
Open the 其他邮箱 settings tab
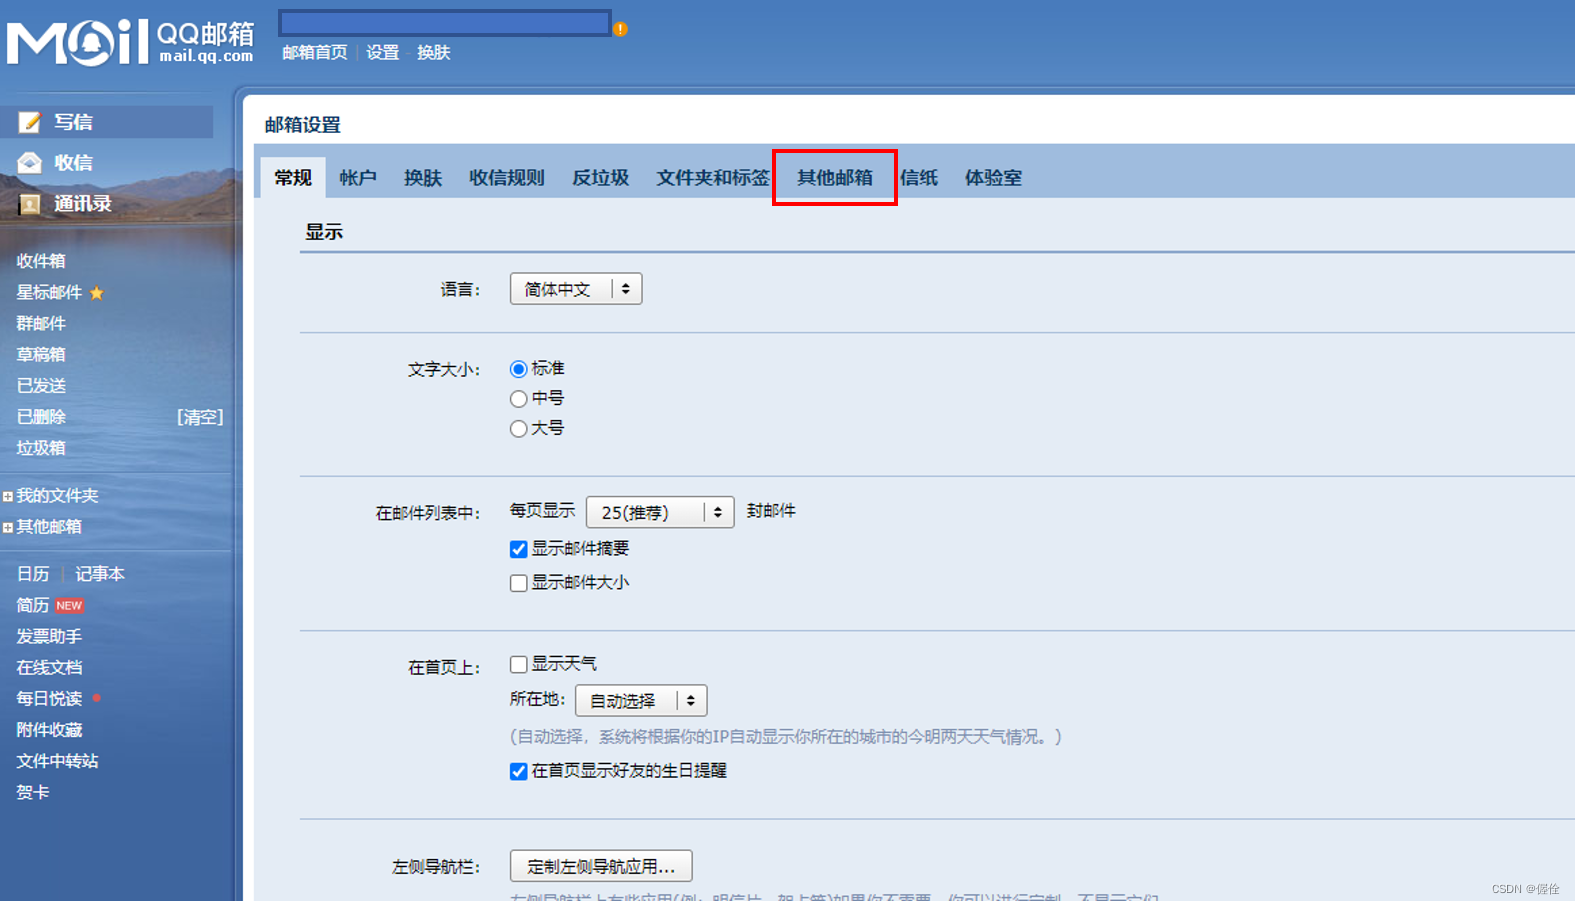click(835, 178)
